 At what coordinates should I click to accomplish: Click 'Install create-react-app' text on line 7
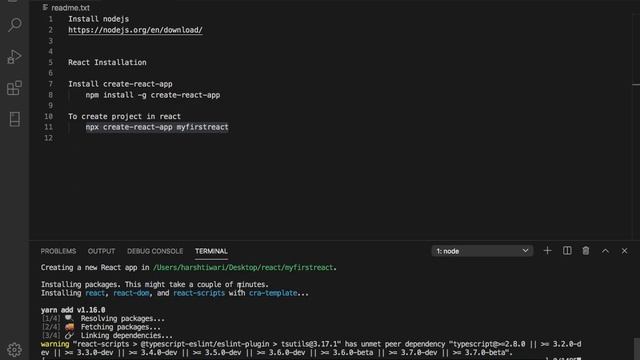point(120,84)
